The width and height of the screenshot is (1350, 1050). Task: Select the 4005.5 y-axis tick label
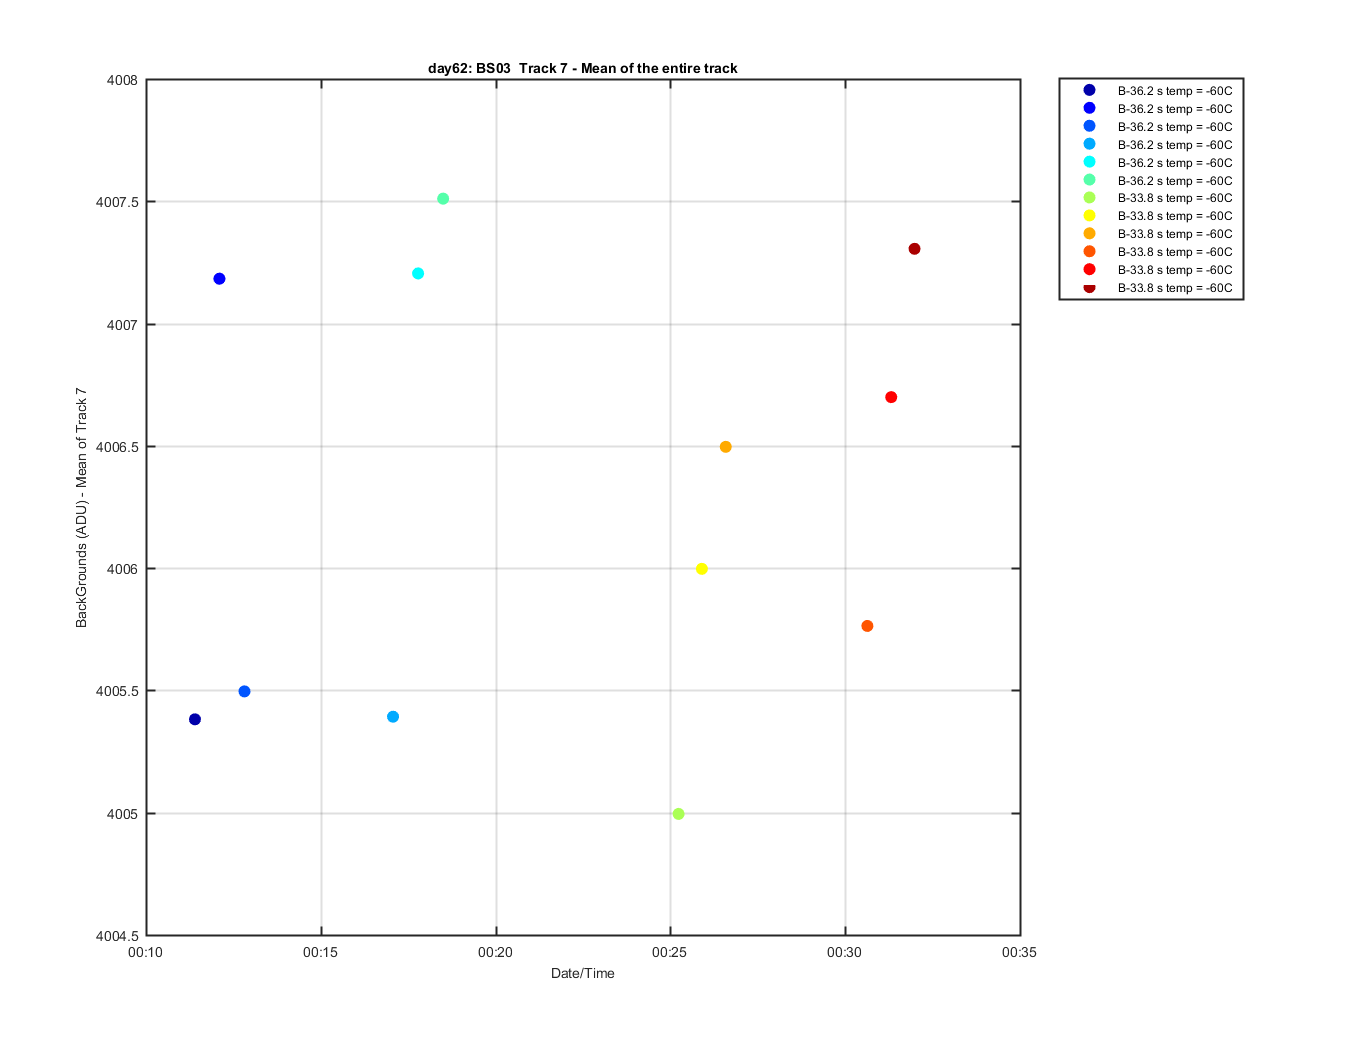pyautogui.click(x=117, y=691)
